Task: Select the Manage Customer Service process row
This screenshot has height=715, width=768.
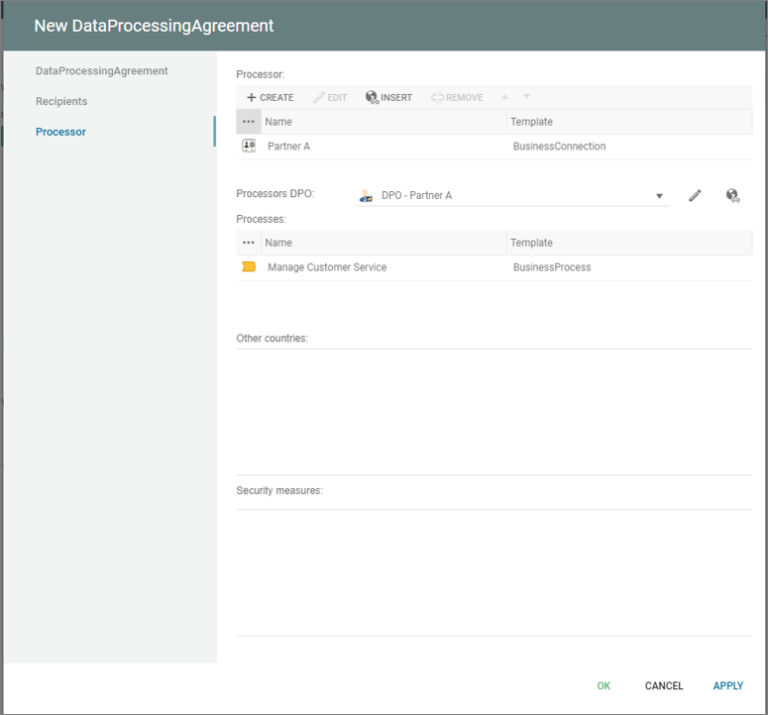Action: pos(327,267)
